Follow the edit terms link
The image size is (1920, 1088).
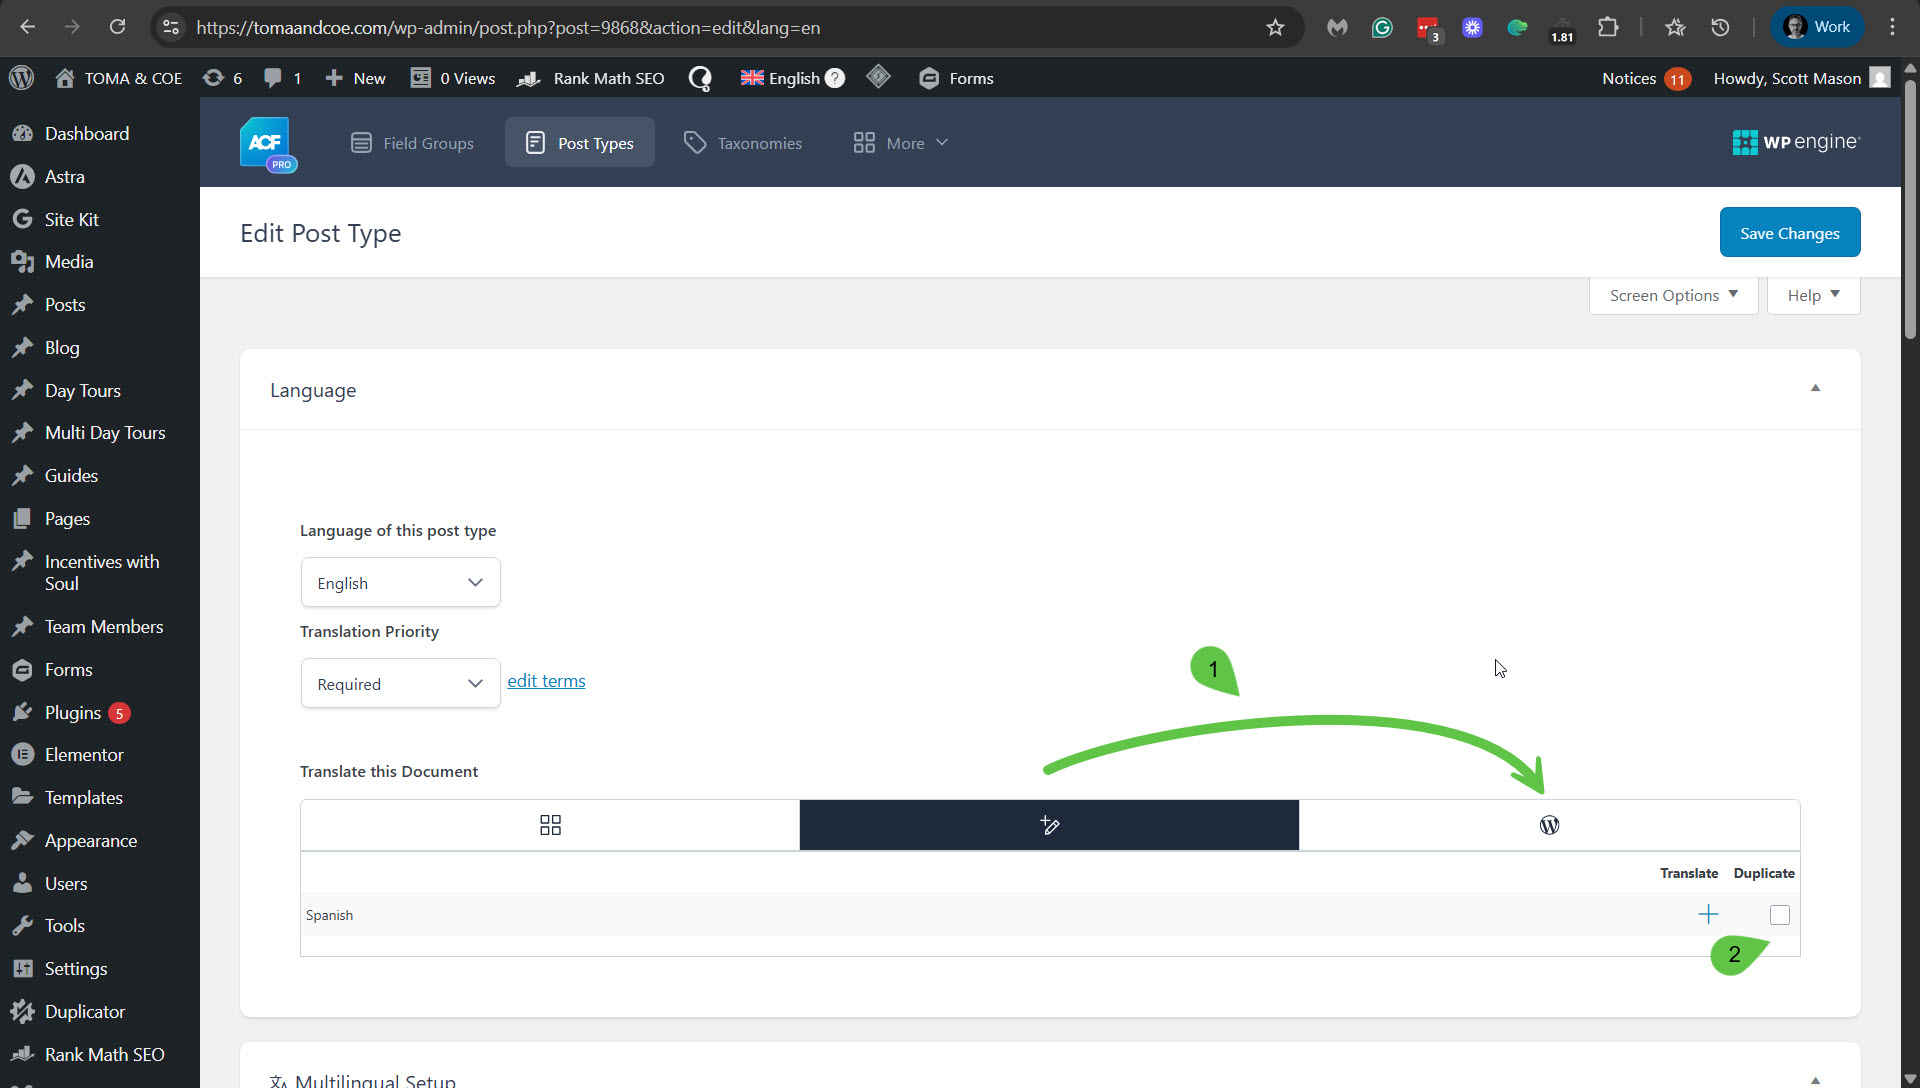[546, 681]
